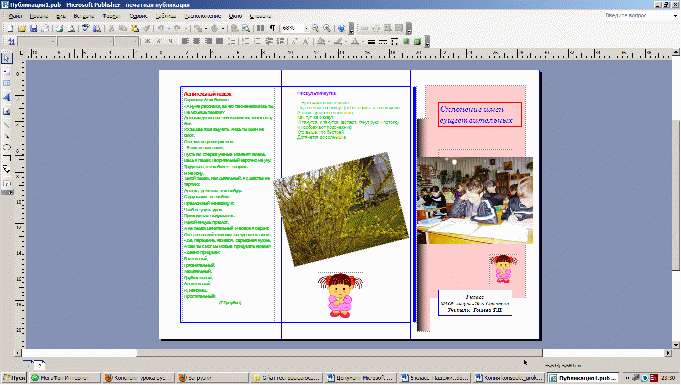Select the Arrow drawing tool
Viewport: 681px width, 385px height.
coord(7,135)
